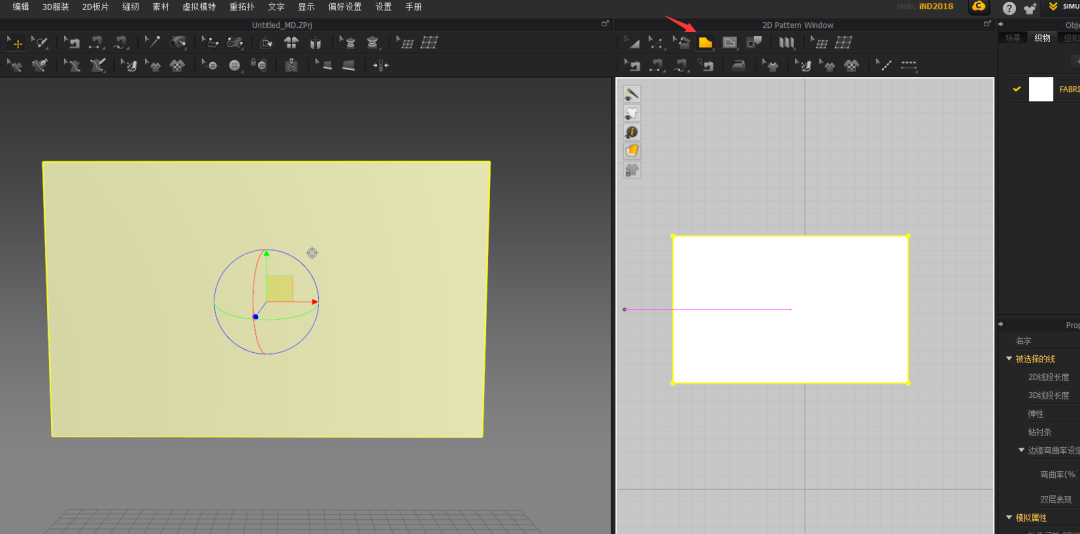Image resolution: width=1080 pixels, height=534 pixels.
Task: Undock the 2D Pattern Window panel
Action: tap(987, 23)
